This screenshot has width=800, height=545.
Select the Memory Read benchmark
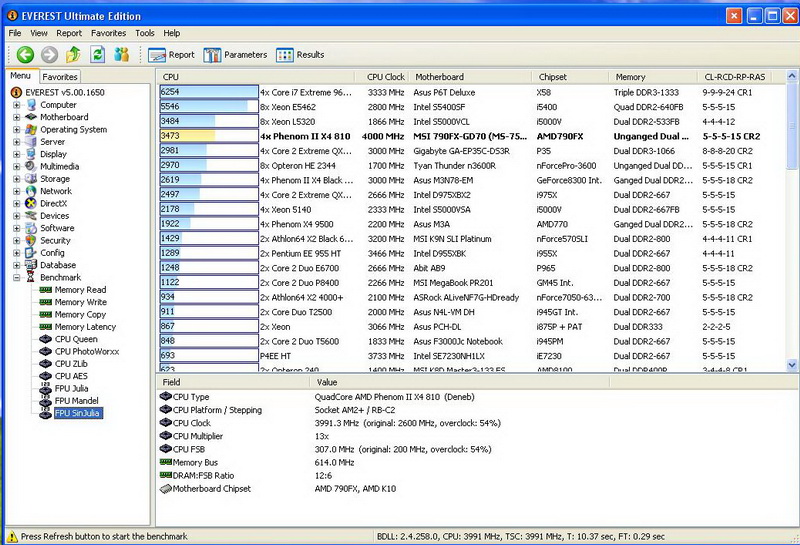[x=80, y=290]
